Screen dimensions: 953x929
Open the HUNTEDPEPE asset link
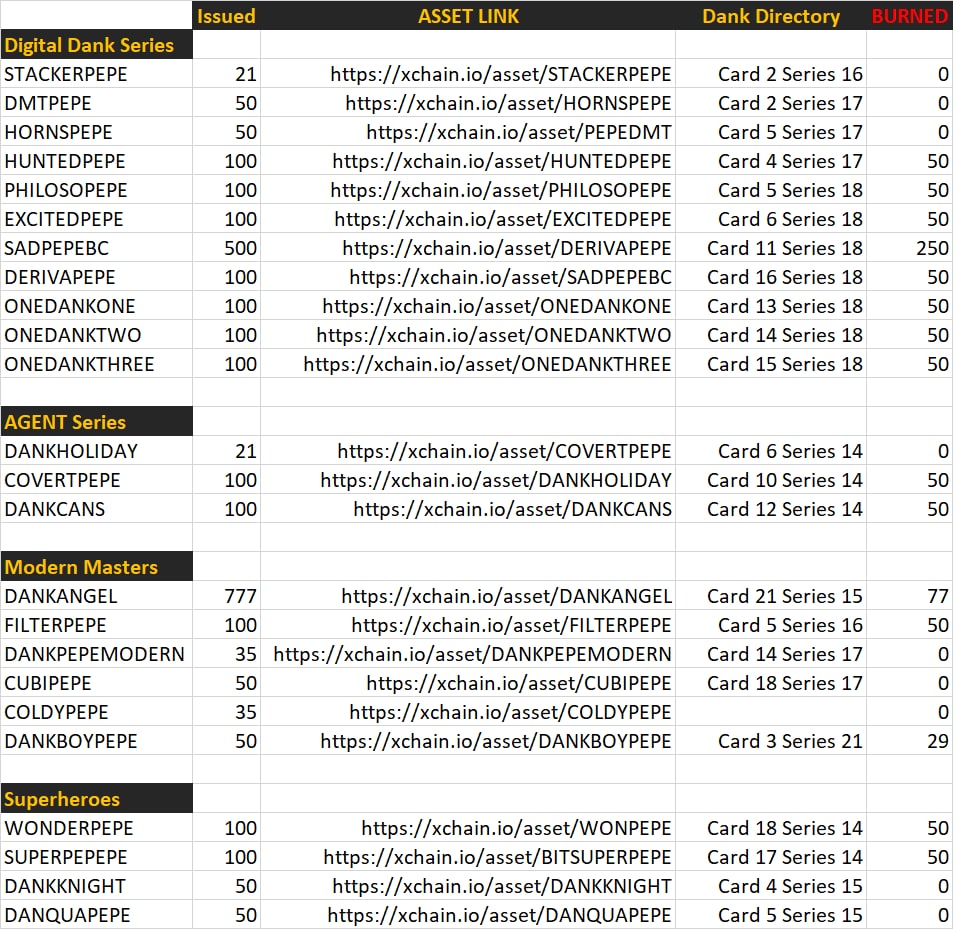tap(502, 161)
